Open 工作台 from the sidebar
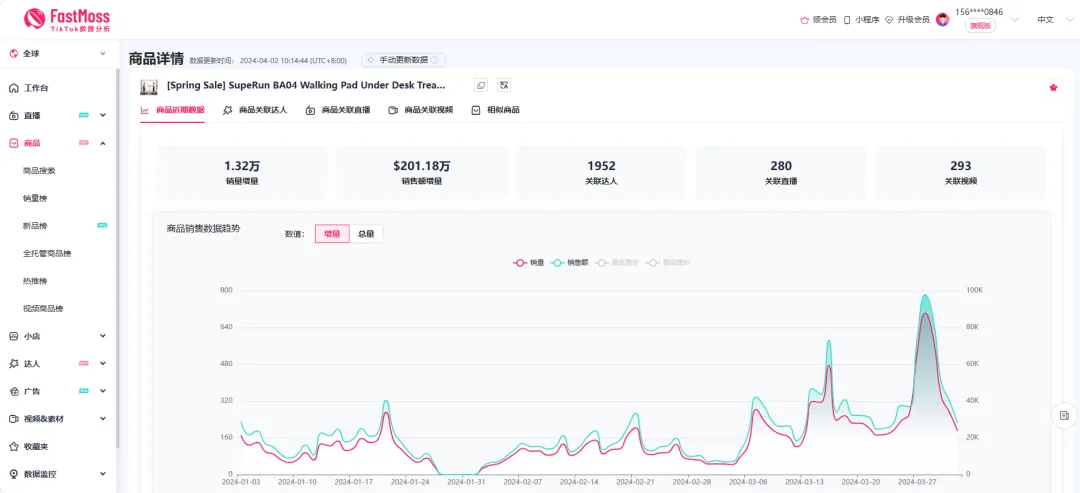 [x=36, y=88]
